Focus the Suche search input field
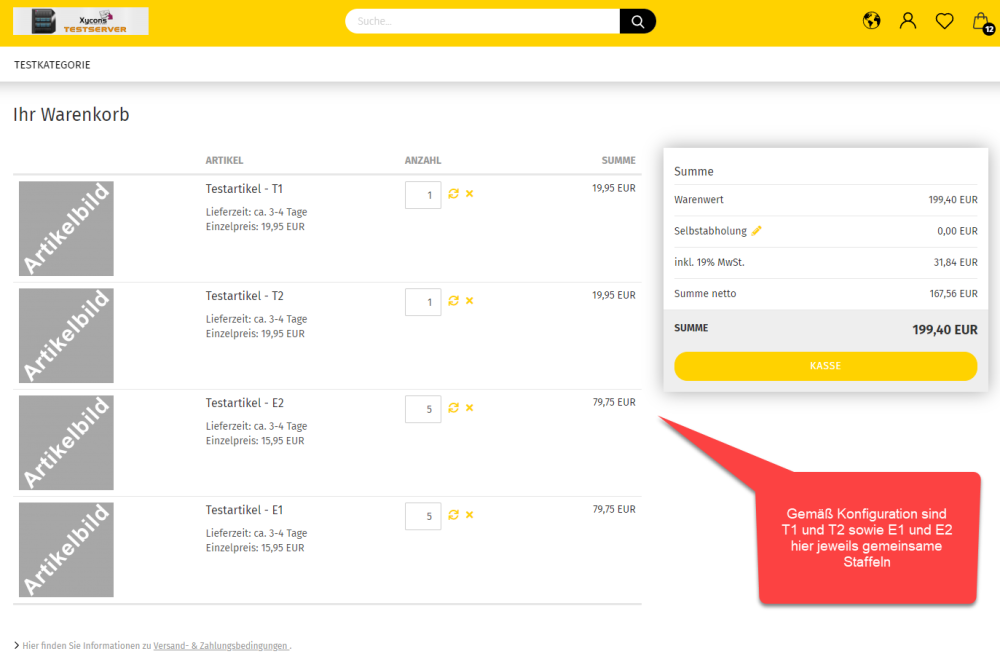 point(484,21)
